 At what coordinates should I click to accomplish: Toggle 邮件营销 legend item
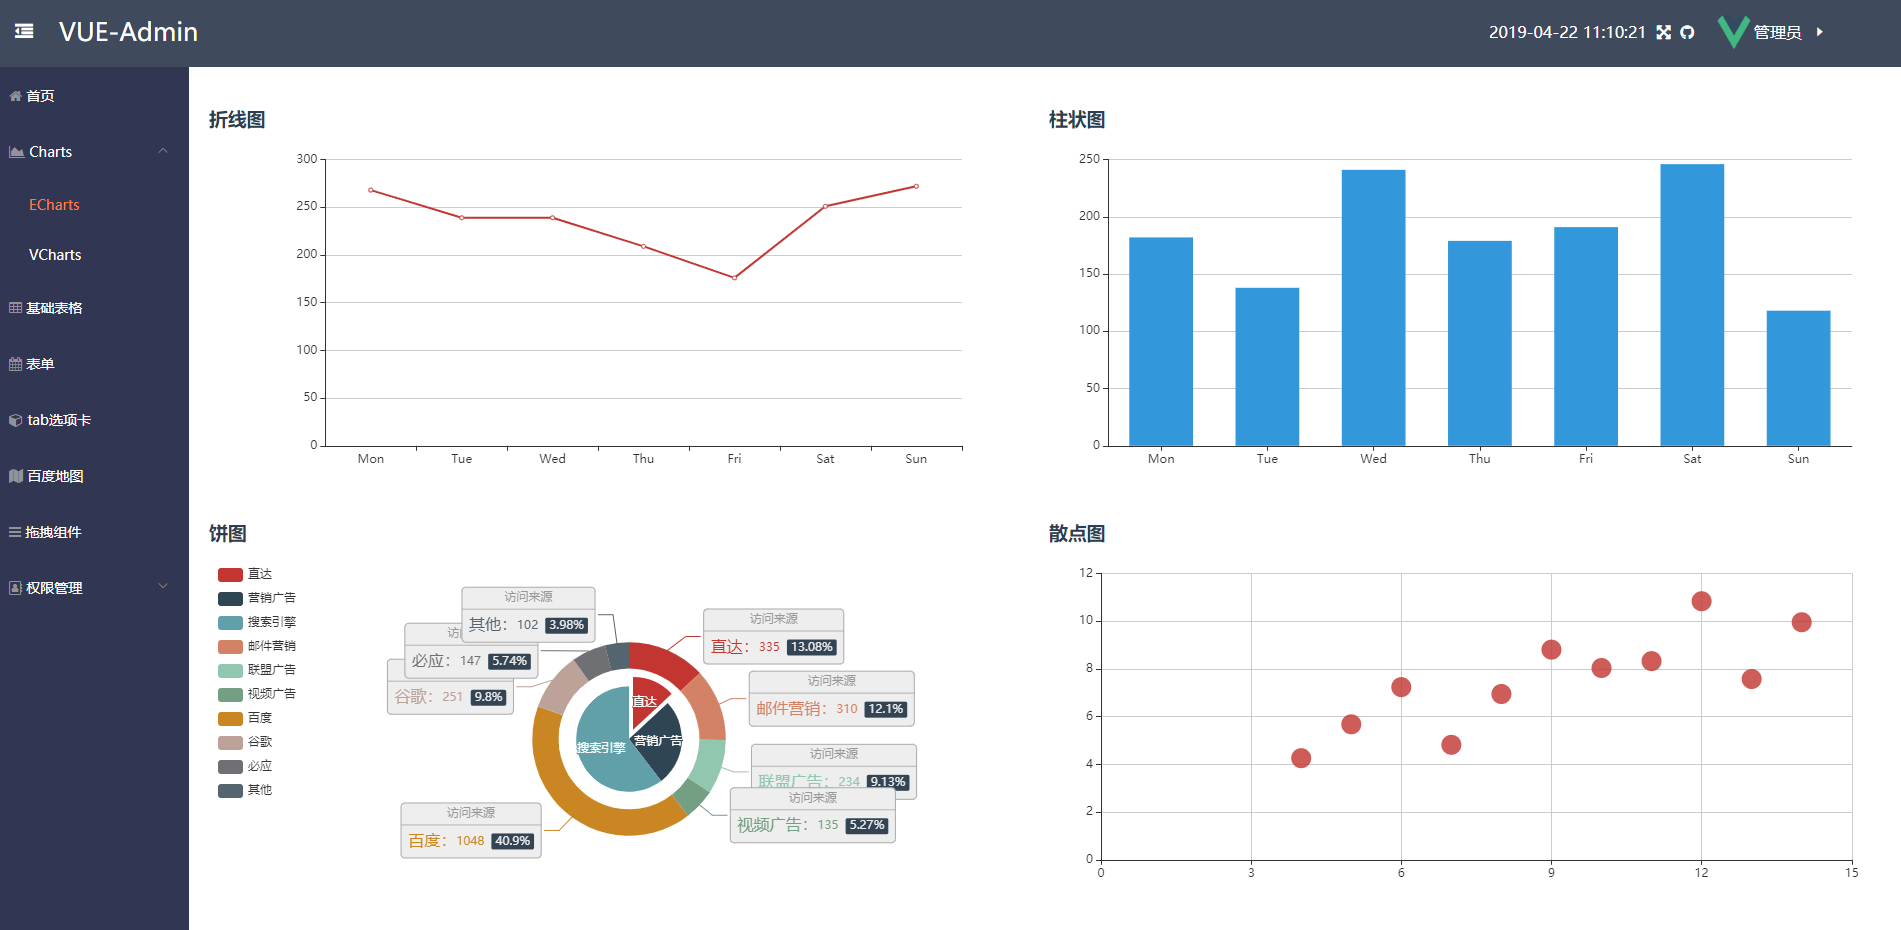pyautogui.click(x=257, y=646)
